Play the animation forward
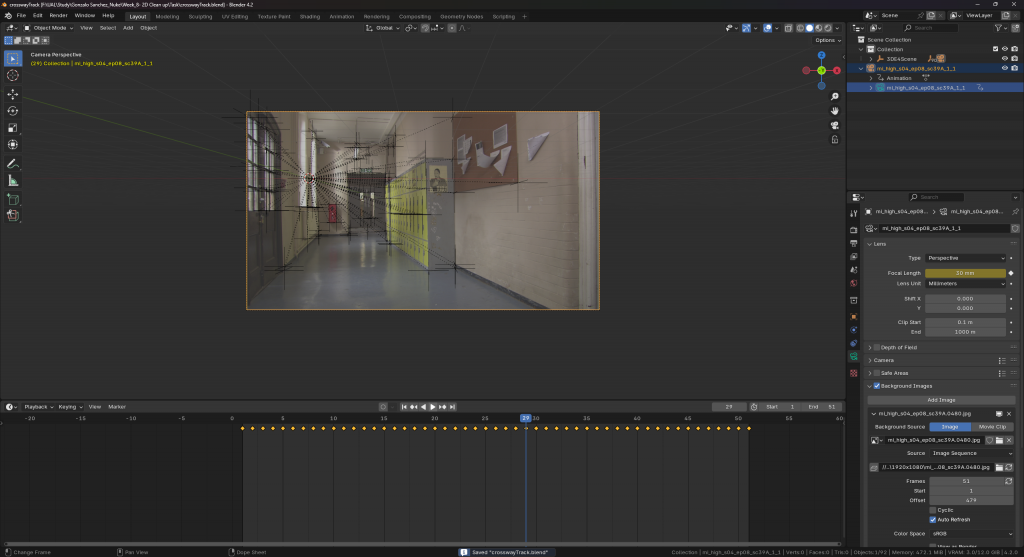The image size is (1024, 557). tap(432, 407)
